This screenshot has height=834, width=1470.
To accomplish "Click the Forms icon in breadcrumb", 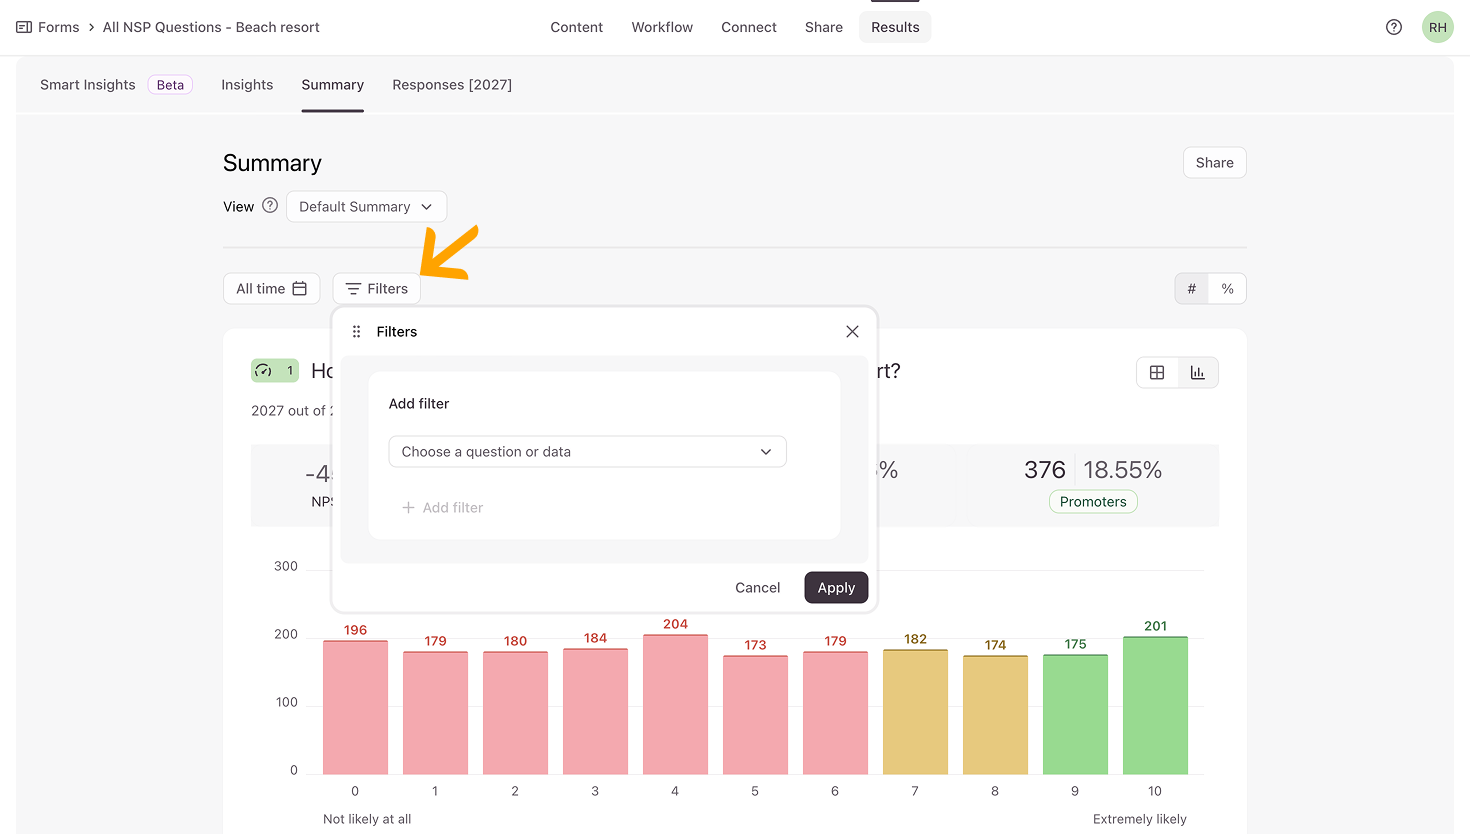I will click(x=24, y=27).
